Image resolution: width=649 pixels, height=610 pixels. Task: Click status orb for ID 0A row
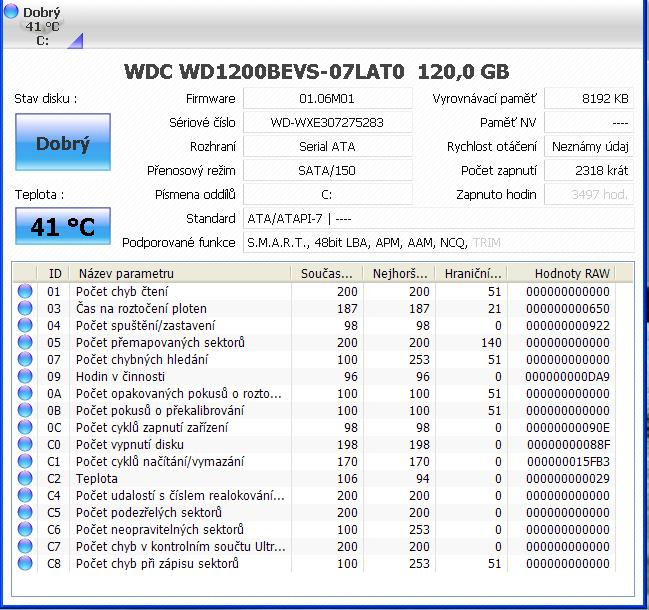25,393
